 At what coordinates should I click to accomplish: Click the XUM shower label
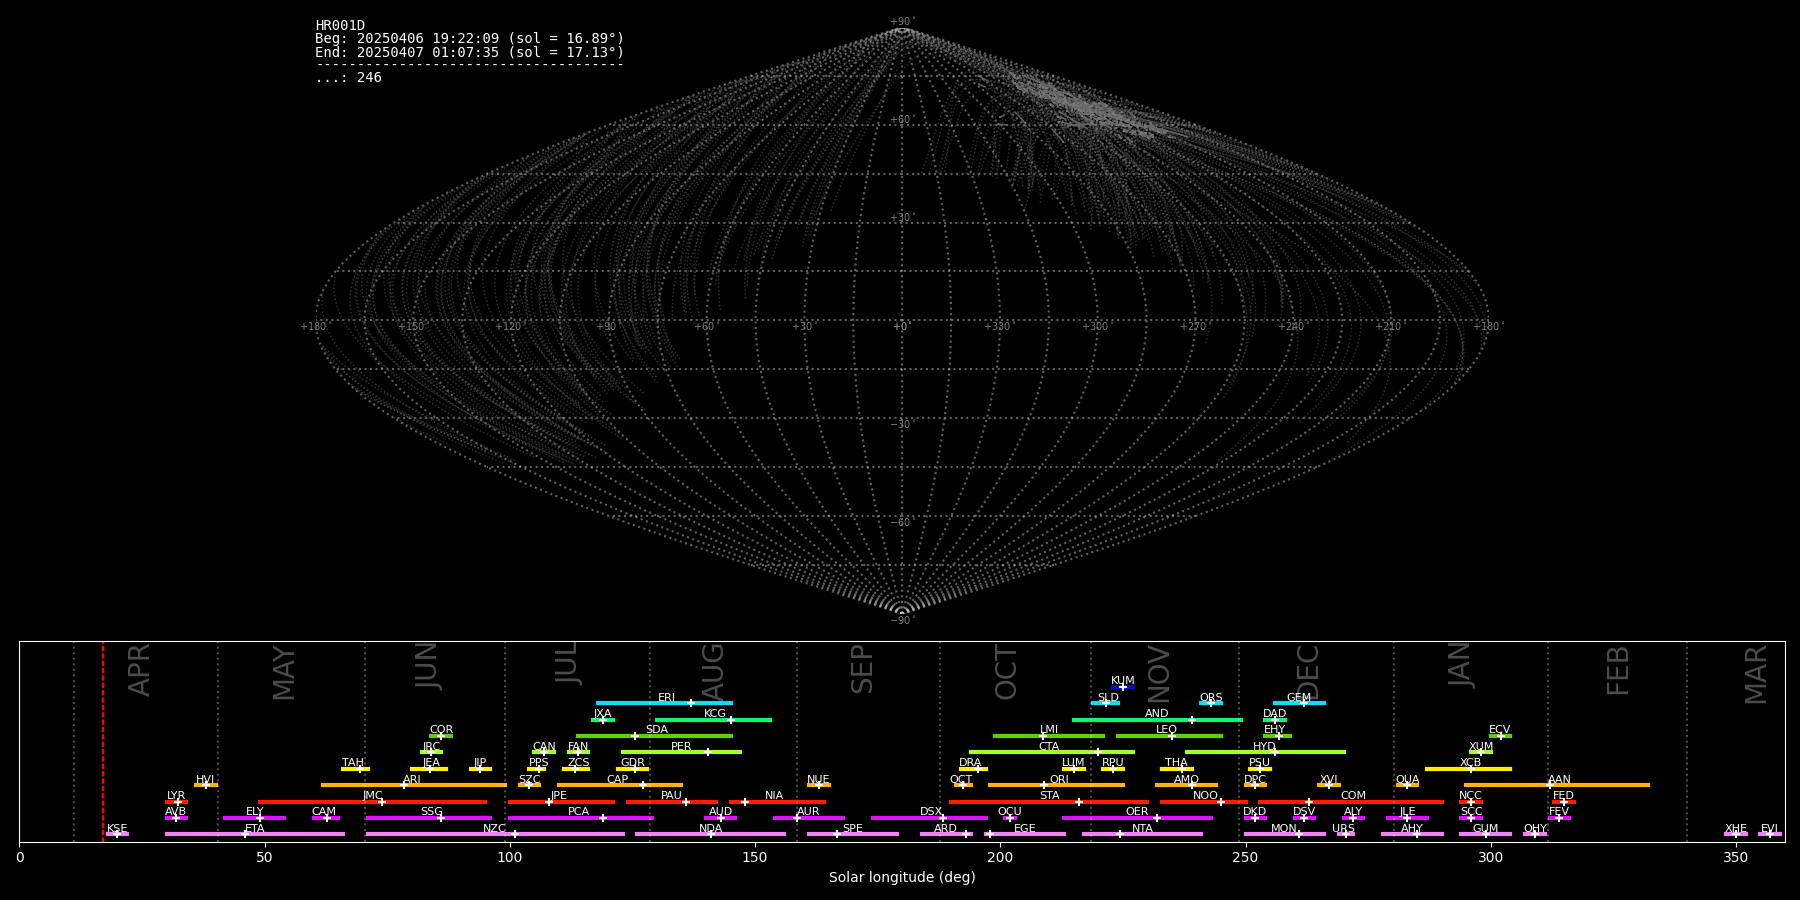click(x=1481, y=747)
